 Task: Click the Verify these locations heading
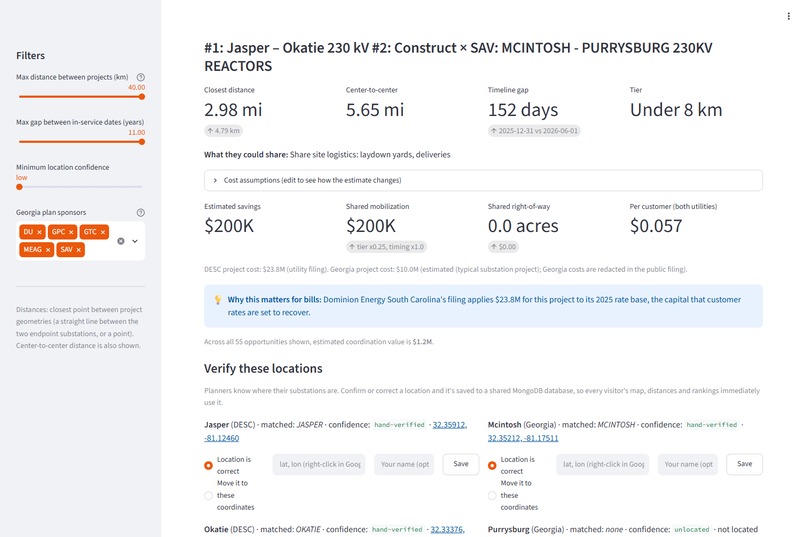coord(263,368)
